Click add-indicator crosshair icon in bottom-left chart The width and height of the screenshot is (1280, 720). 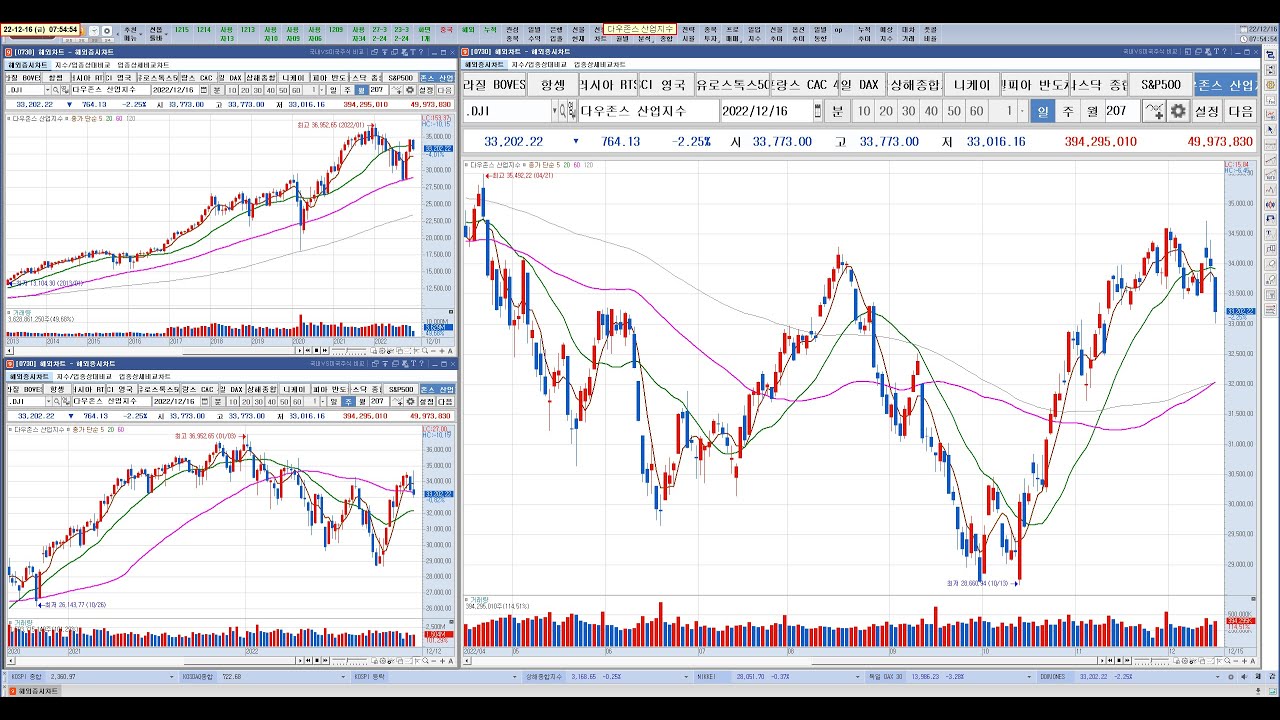tap(397, 402)
